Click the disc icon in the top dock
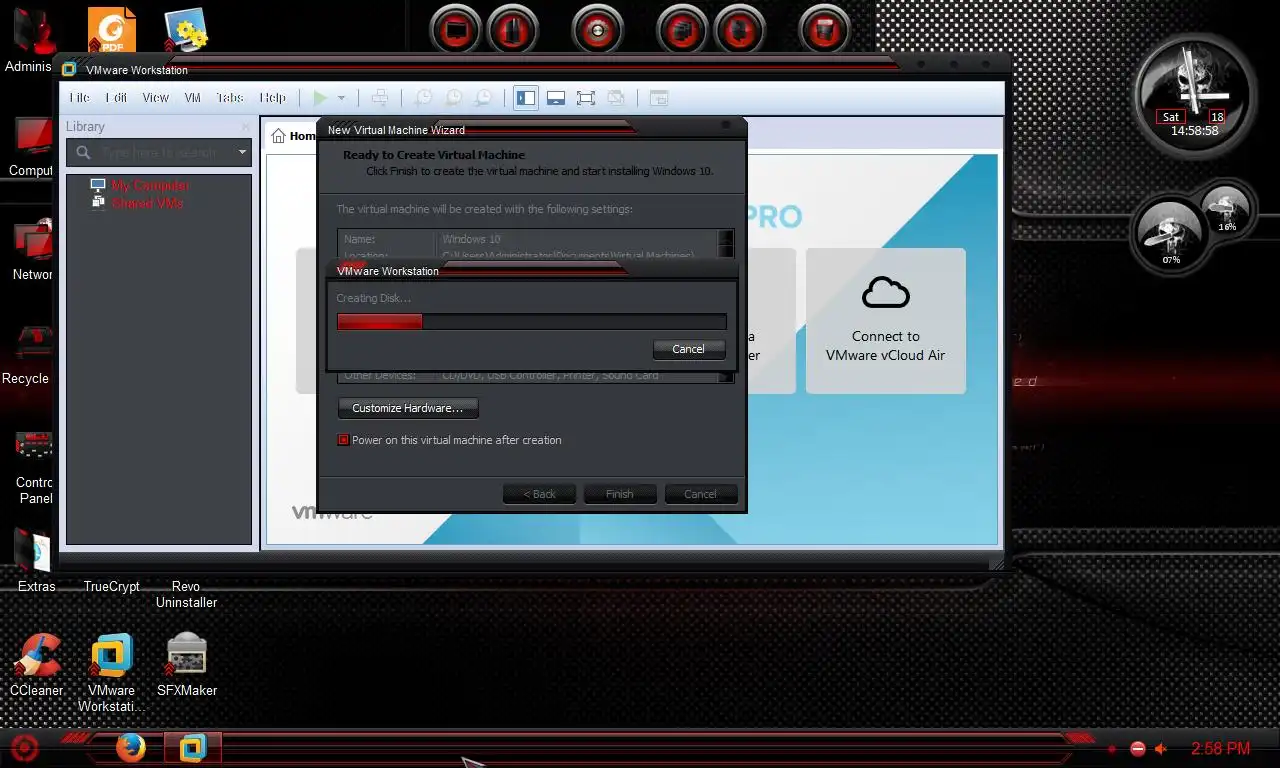Screen dimensions: 1280x768 pos(598,30)
